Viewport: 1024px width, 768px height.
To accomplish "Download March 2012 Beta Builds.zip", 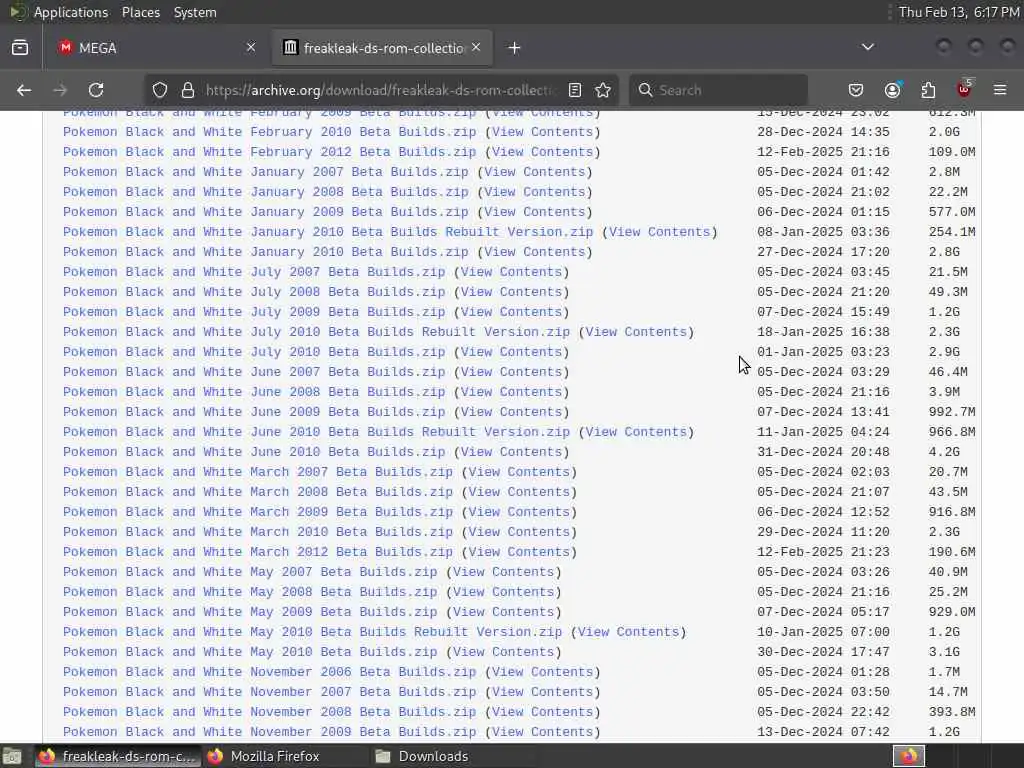I will [x=258, y=552].
